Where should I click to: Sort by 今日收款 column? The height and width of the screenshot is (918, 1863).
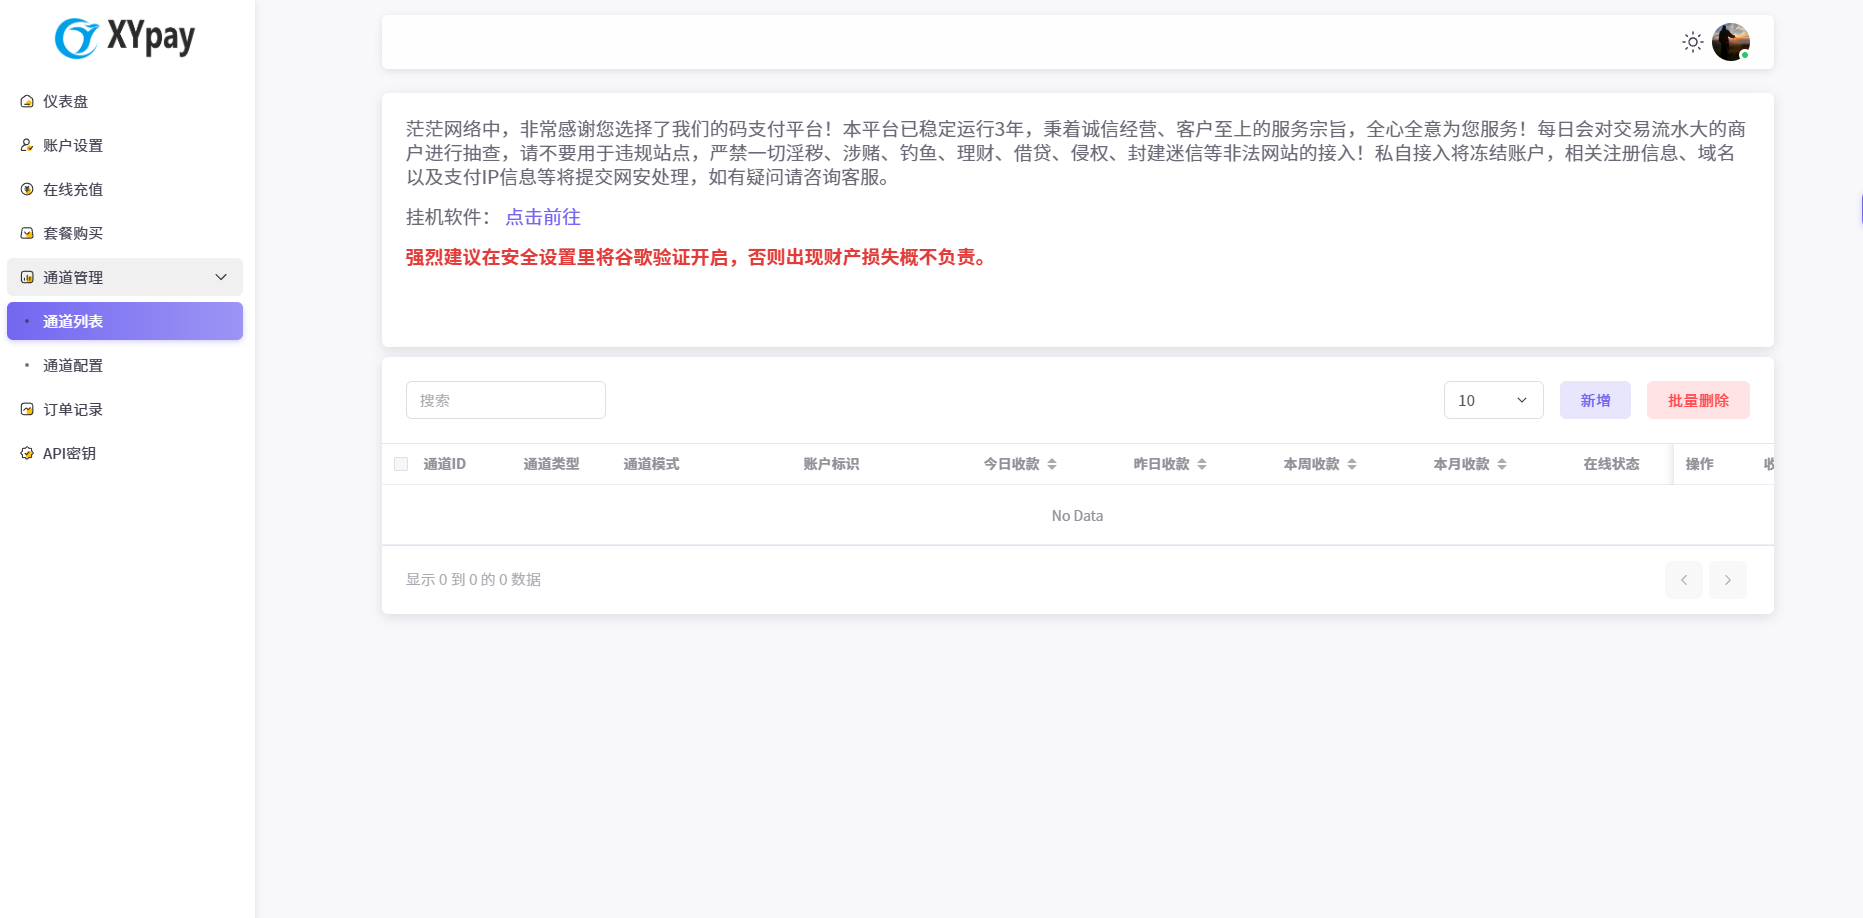pyautogui.click(x=1051, y=464)
